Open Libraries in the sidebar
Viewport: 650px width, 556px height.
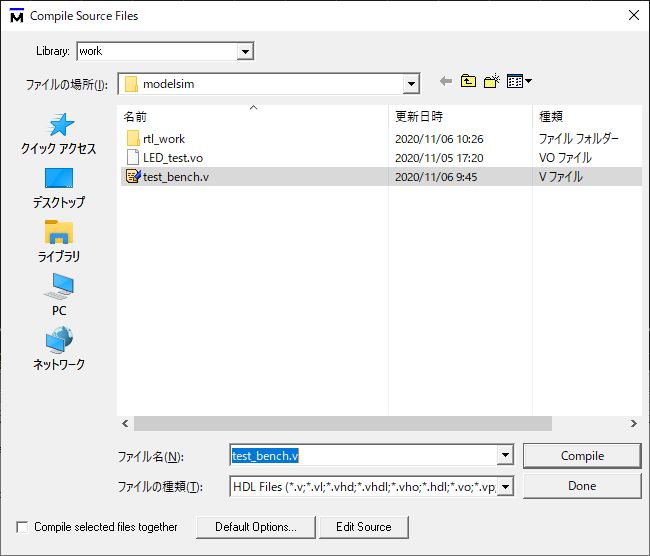59,242
